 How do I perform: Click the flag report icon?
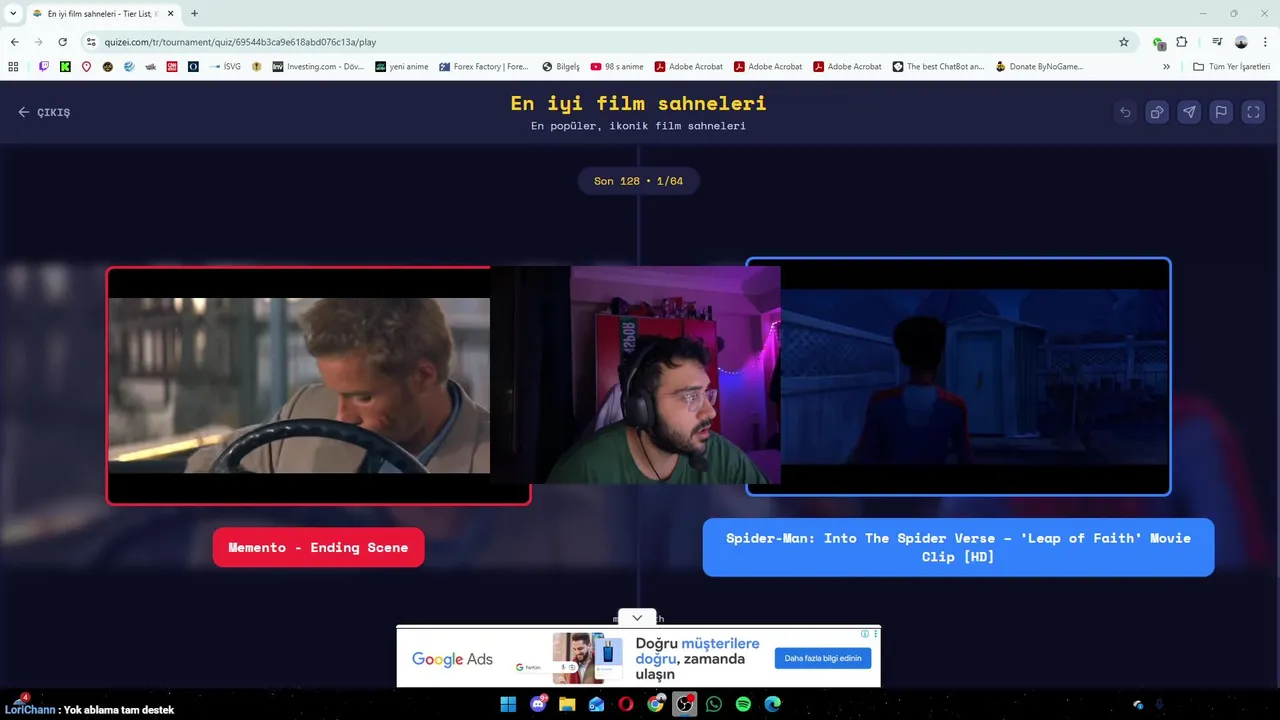(1221, 112)
